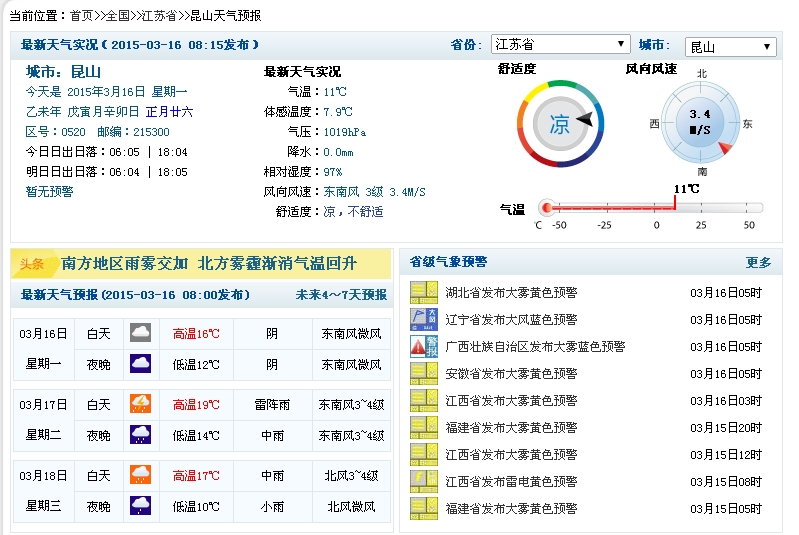Open headline 南方地区雨雾交加 北方雾霾渐消气温回升

(209, 263)
